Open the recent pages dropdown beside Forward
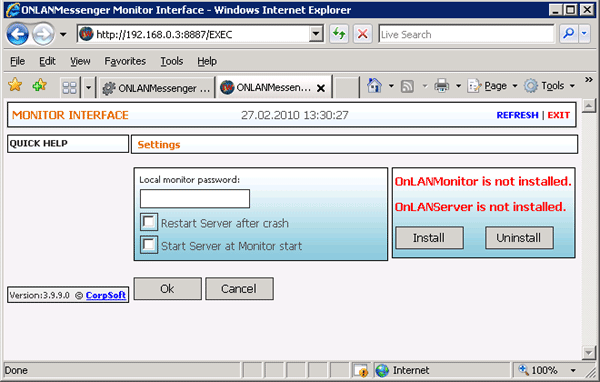The height and width of the screenshot is (382, 600). pyautogui.click(x=63, y=35)
